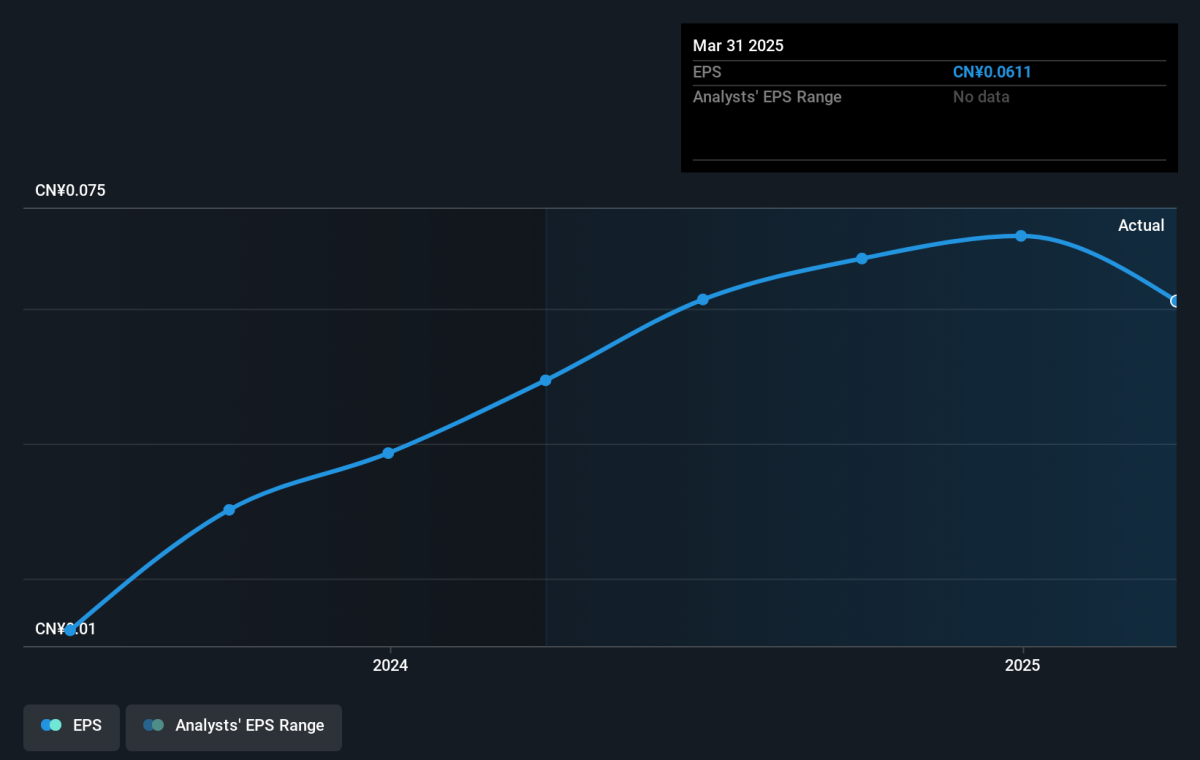Switch to the 2024 axis period
Image resolution: width=1200 pixels, height=760 pixels.
point(390,665)
